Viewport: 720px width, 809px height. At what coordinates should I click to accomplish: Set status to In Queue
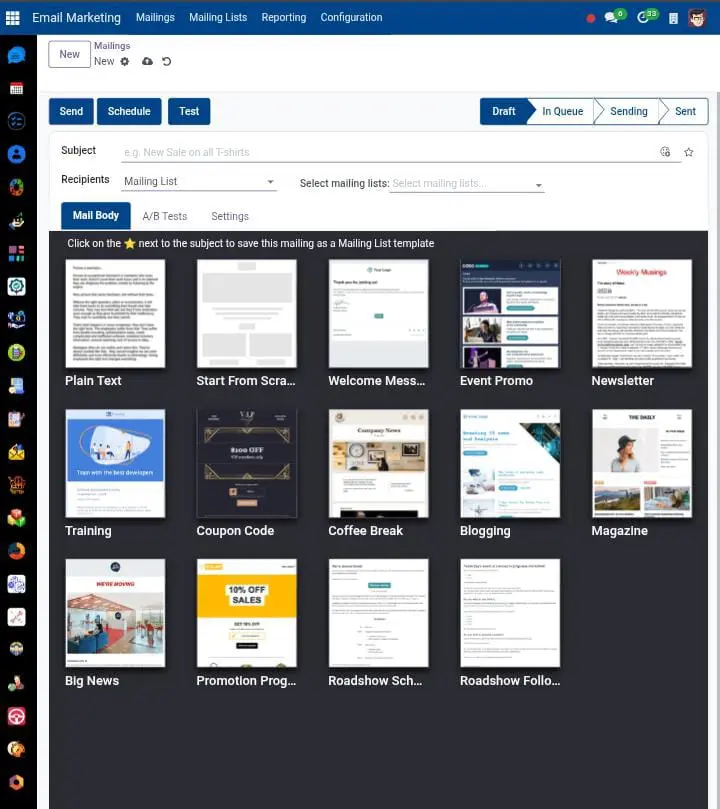point(562,111)
